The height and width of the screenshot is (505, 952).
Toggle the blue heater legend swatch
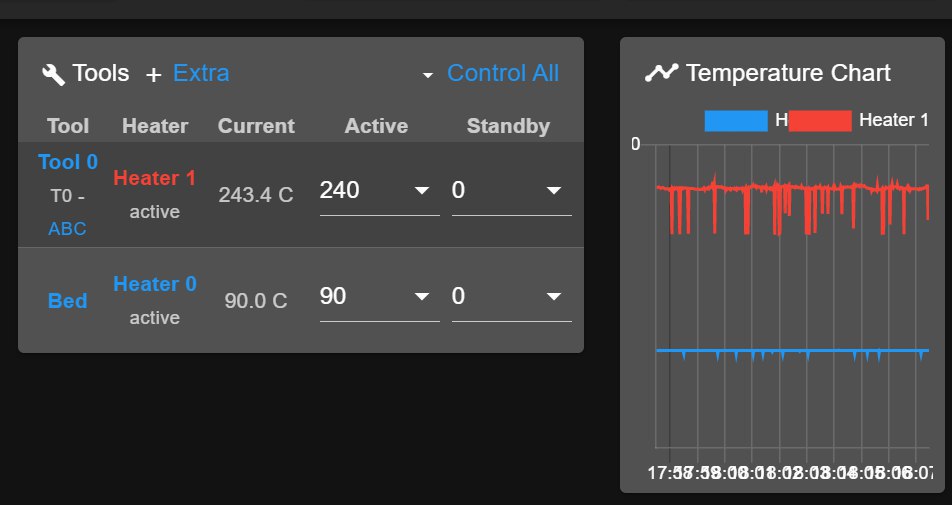736,121
